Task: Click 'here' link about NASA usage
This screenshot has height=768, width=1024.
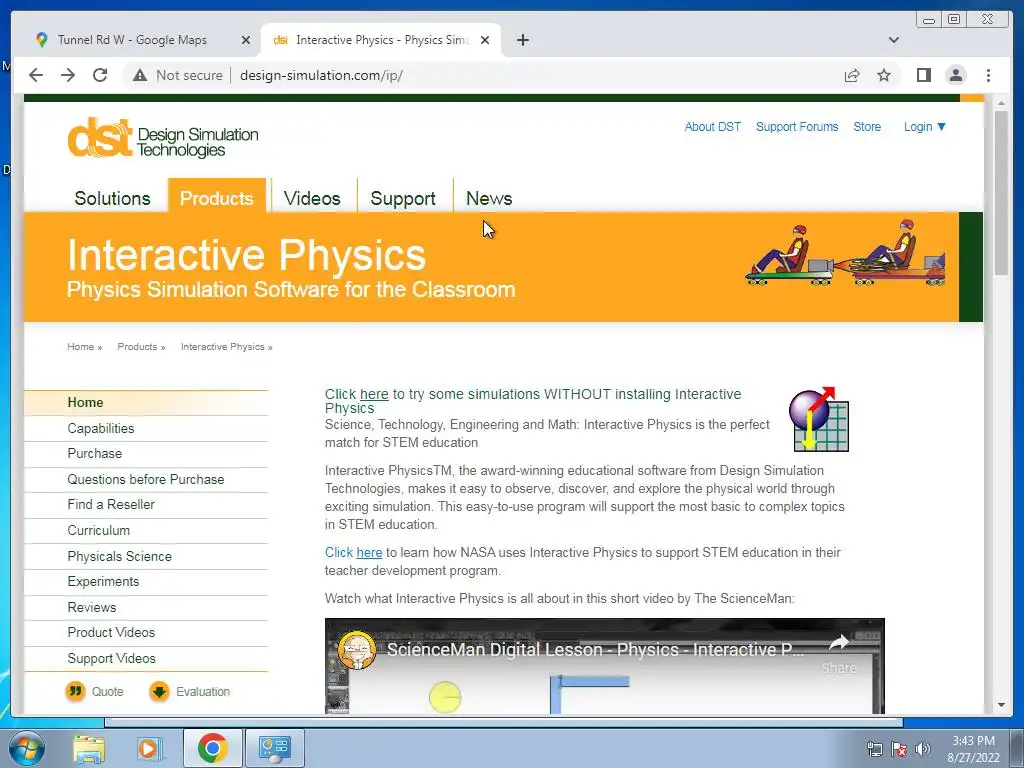Action: point(369,552)
